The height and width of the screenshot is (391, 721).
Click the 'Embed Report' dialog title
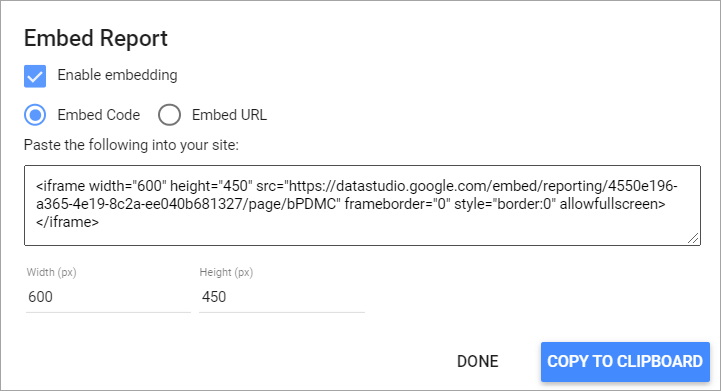(96, 38)
